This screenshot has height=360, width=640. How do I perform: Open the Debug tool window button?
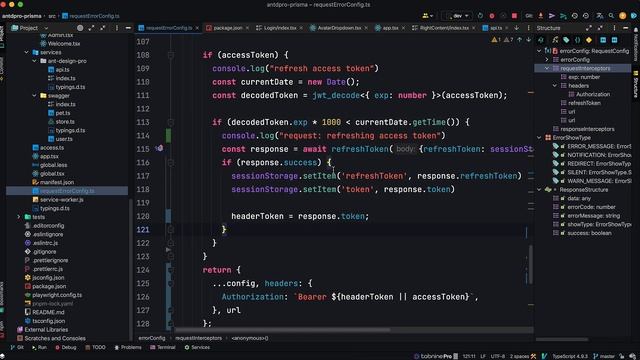(66, 347)
